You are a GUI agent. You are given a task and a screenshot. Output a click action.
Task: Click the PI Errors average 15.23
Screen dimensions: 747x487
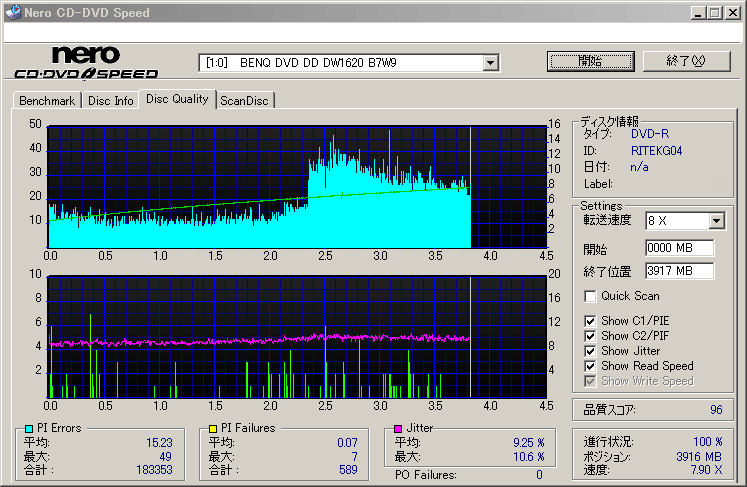[159, 443]
